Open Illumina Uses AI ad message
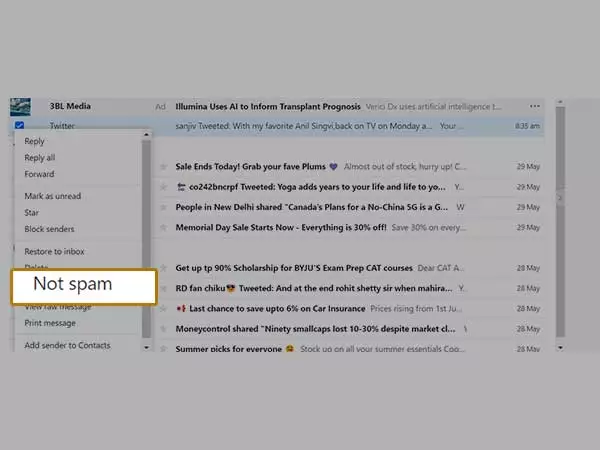 click(x=268, y=106)
